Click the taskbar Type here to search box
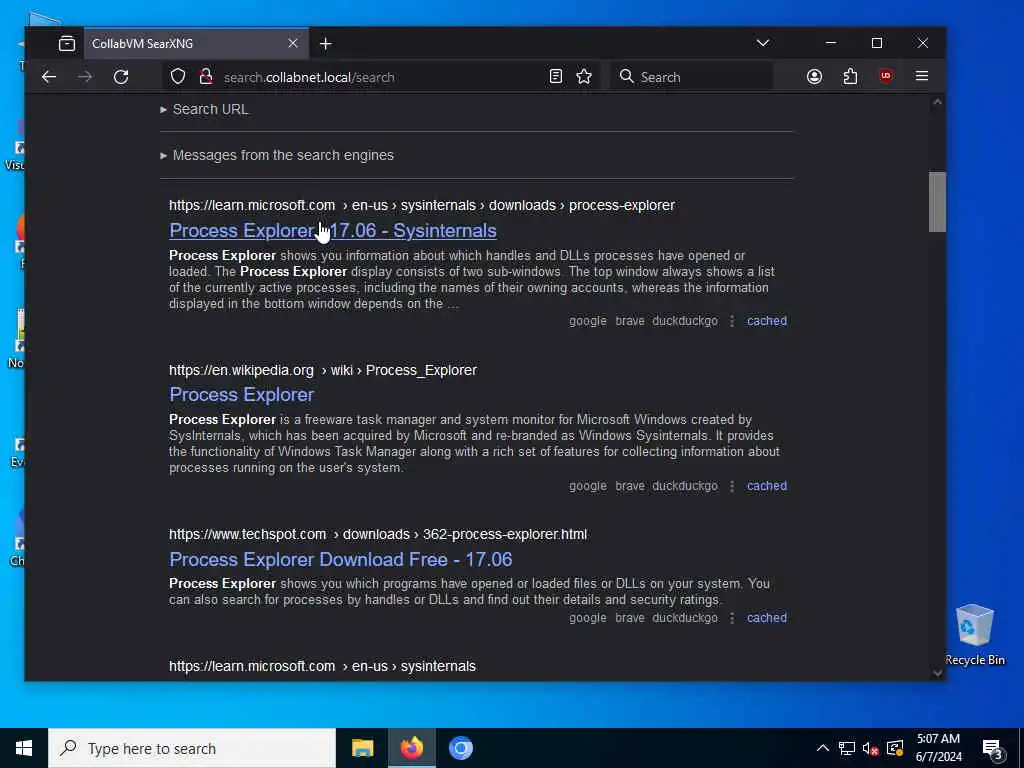The image size is (1024, 768). pyautogui.click(x=192, y=748)
